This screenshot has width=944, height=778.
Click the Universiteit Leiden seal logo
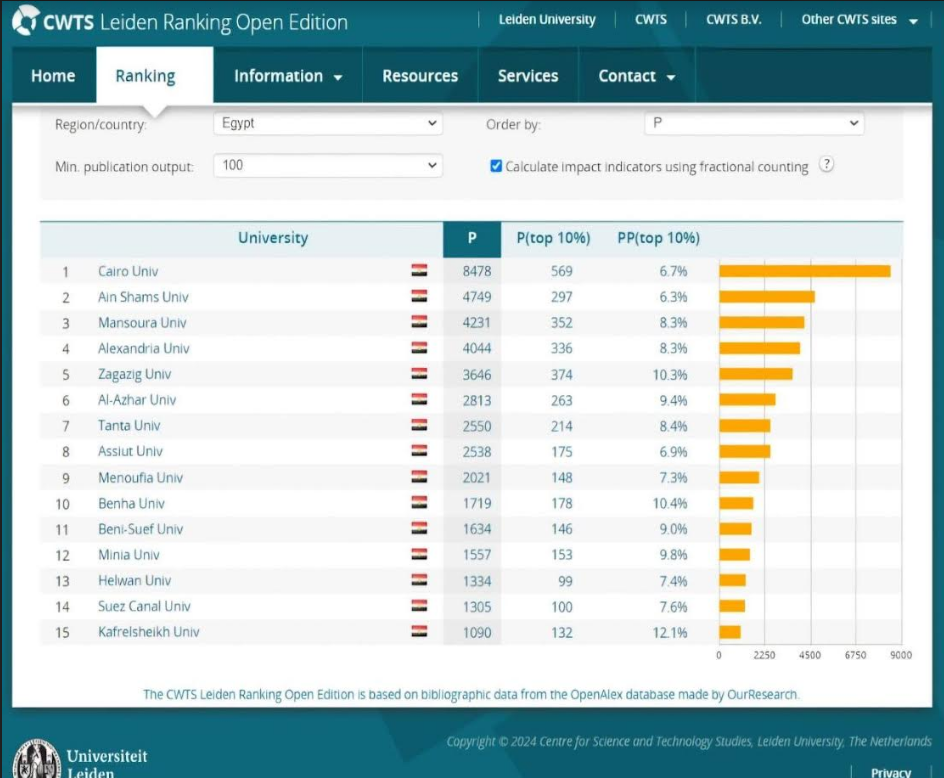tap(36, 759)
